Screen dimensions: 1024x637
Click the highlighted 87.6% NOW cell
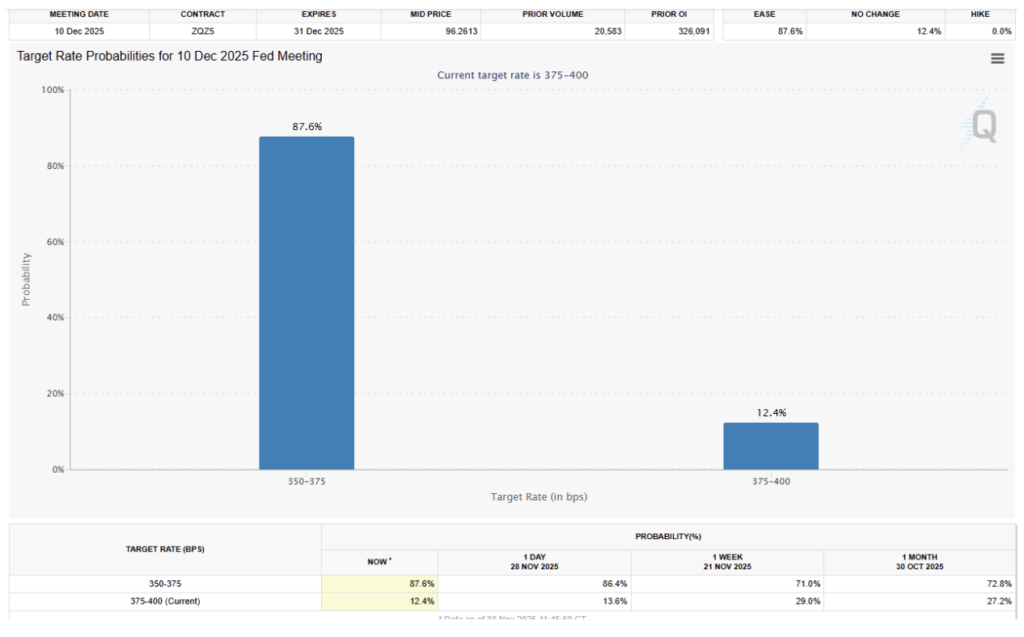click(380, 584)
